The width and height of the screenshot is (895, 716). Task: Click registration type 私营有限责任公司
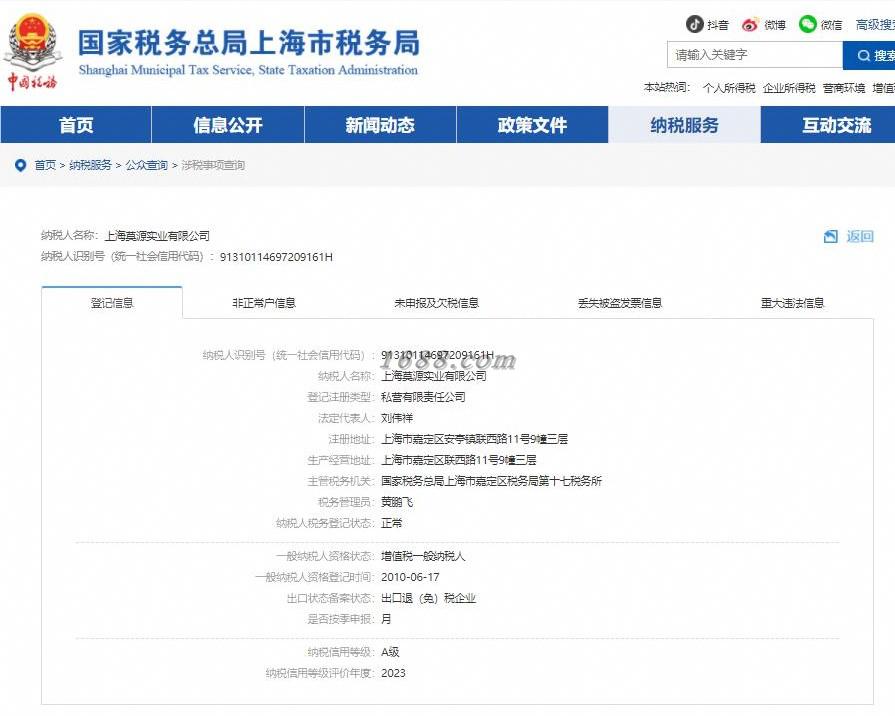pos(423,397)
